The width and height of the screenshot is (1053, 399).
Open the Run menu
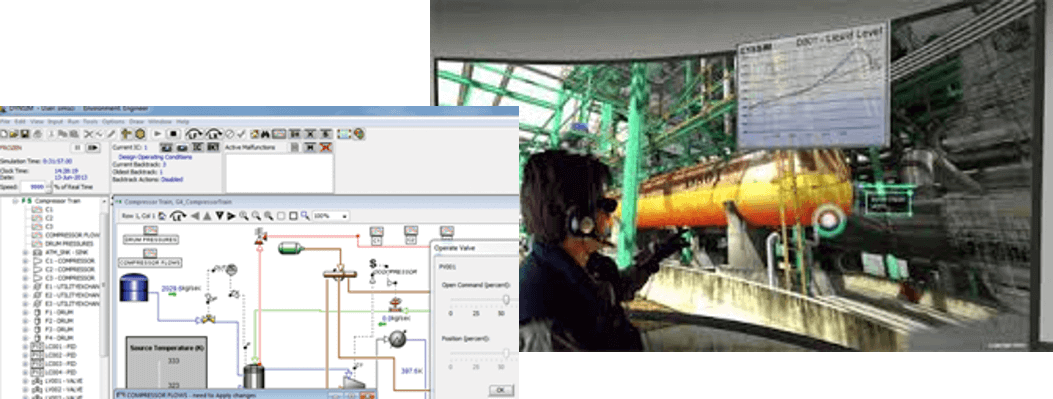[x=73, y=122]
